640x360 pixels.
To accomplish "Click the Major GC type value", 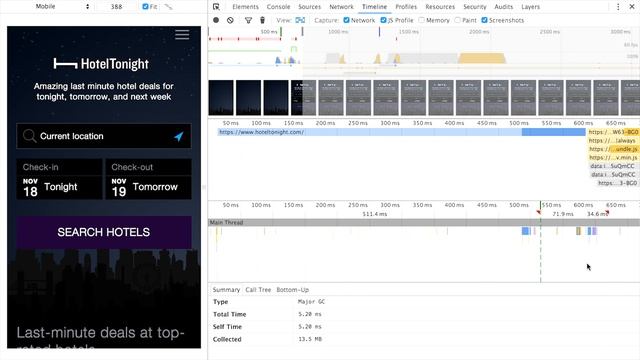I will [x=311, y=302].
